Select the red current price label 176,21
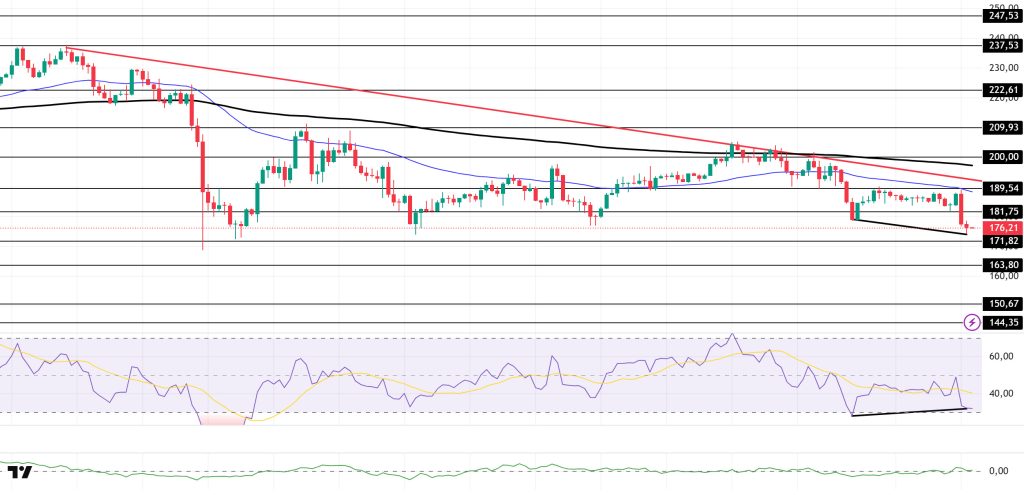Screen dimensions: 1024x495 pyautogui.click(x=1000, y=228)
